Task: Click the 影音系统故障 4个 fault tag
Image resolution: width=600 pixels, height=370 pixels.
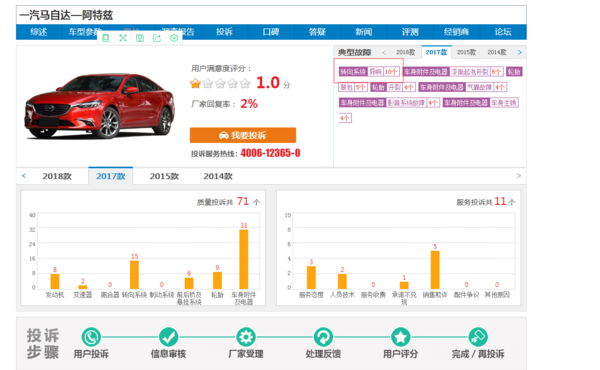Action: click(x=389, y=103)
